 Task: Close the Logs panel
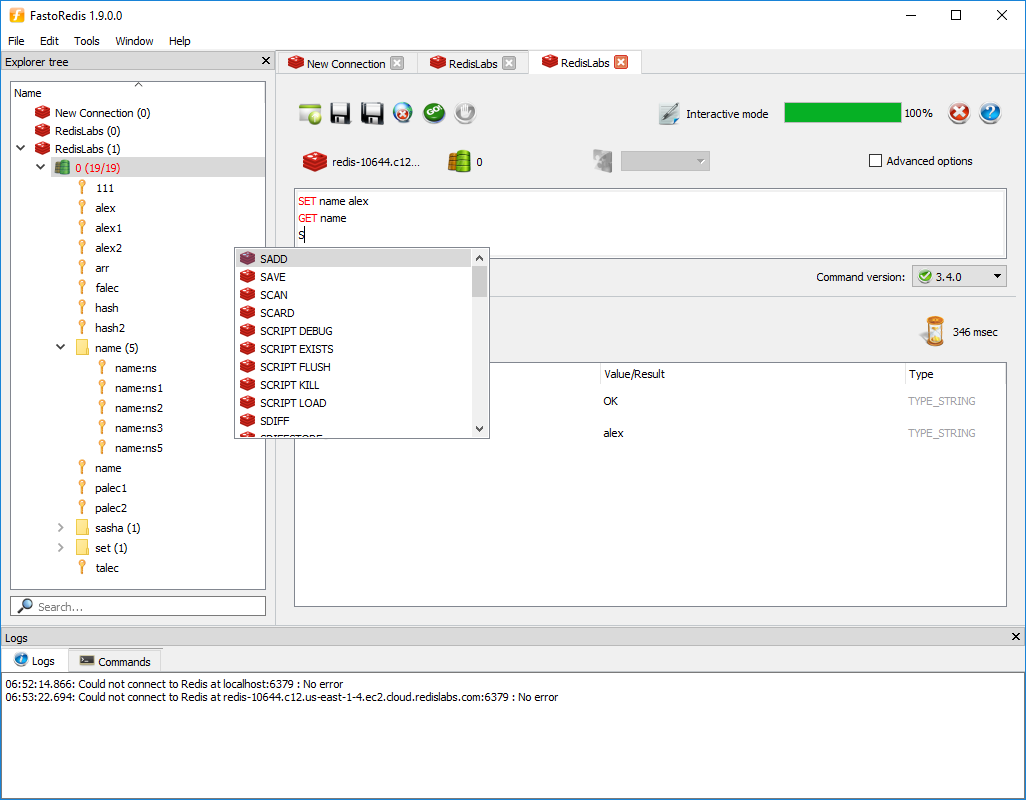tap(1016, 636)
